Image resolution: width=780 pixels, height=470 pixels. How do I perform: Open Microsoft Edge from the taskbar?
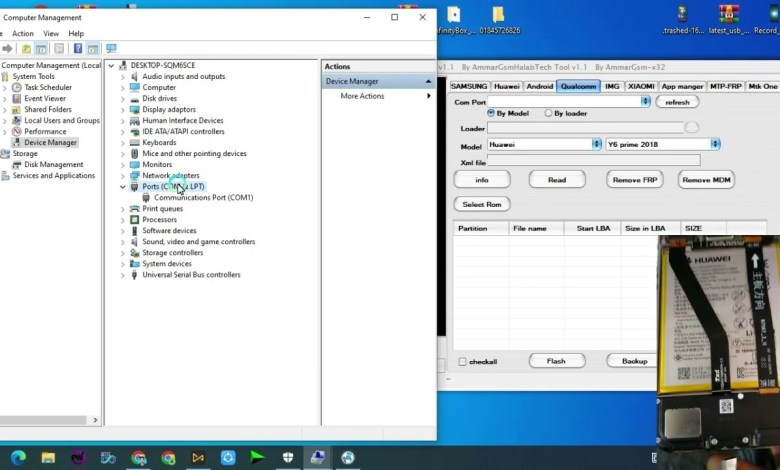pos(19,457)
